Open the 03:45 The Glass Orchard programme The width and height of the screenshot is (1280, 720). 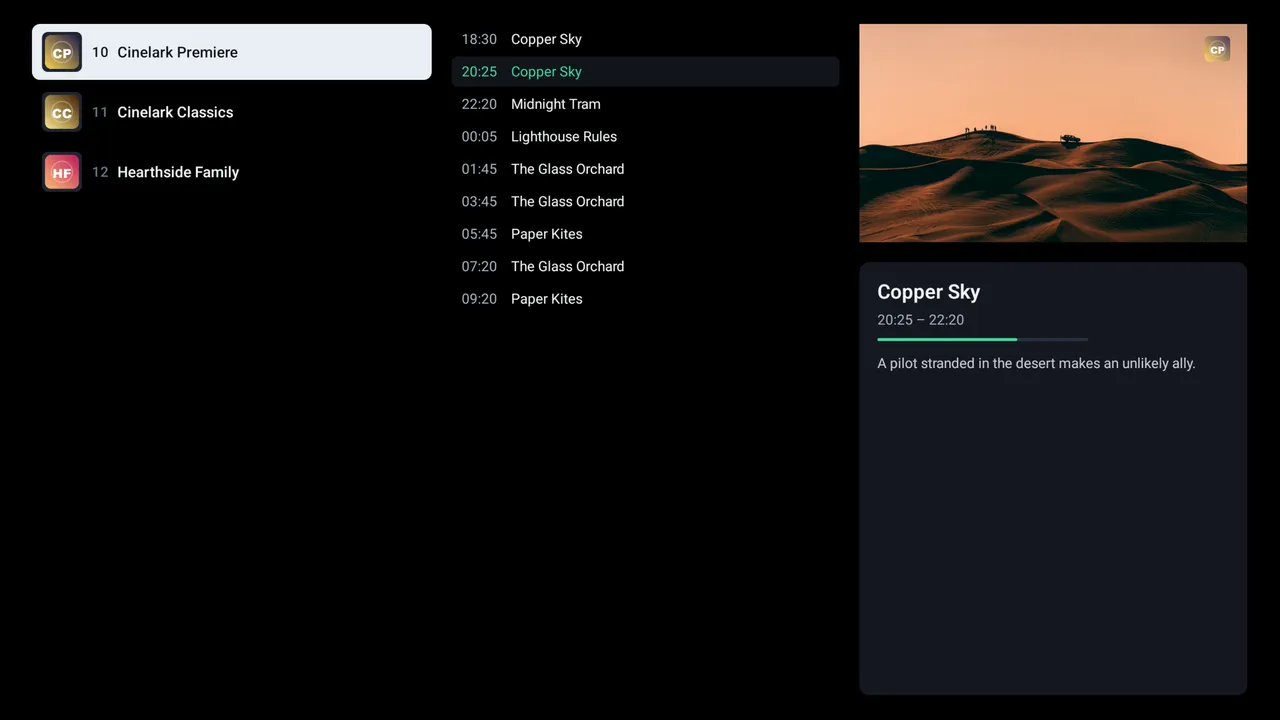[x=645, y=201]
